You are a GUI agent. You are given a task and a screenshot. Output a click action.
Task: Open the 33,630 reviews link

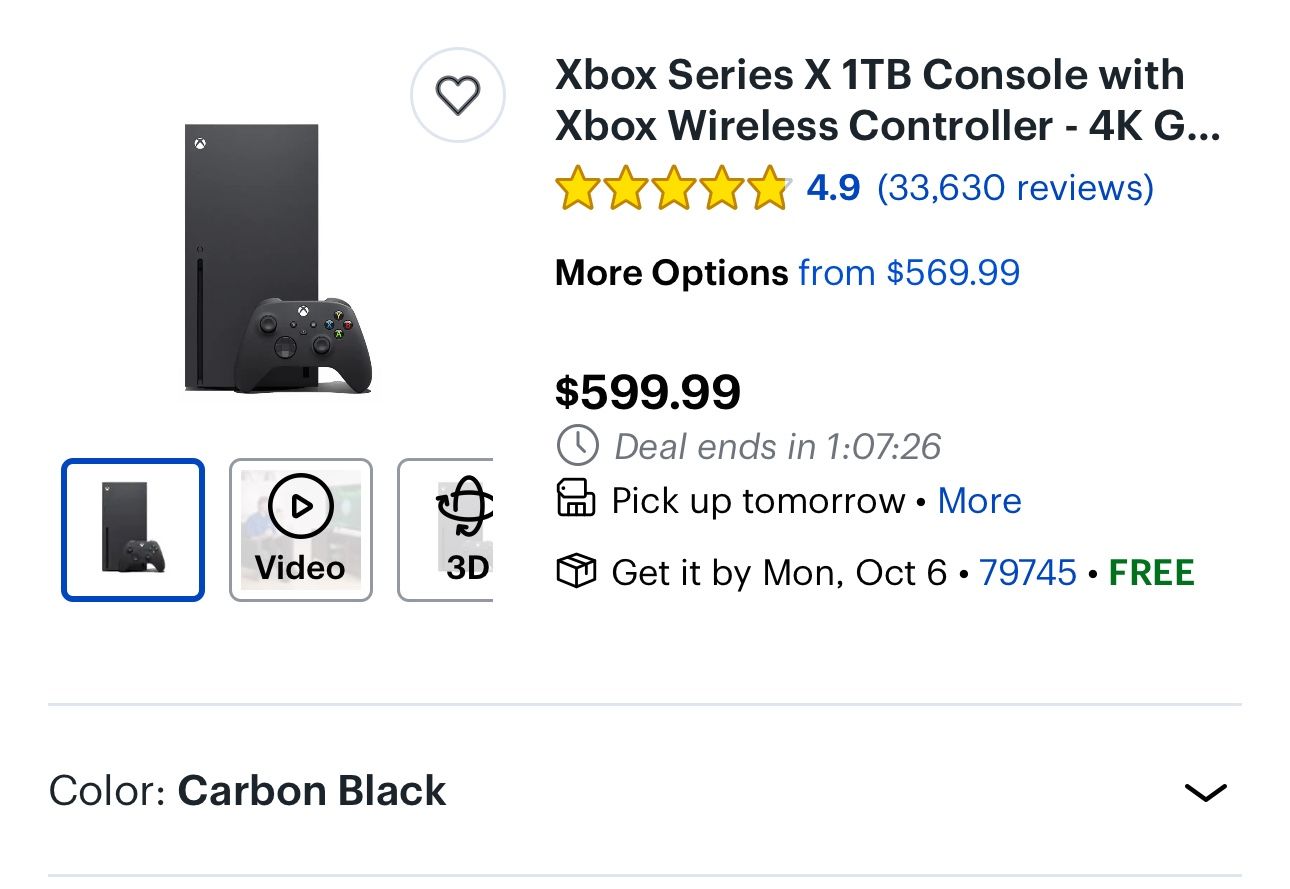1014,188
